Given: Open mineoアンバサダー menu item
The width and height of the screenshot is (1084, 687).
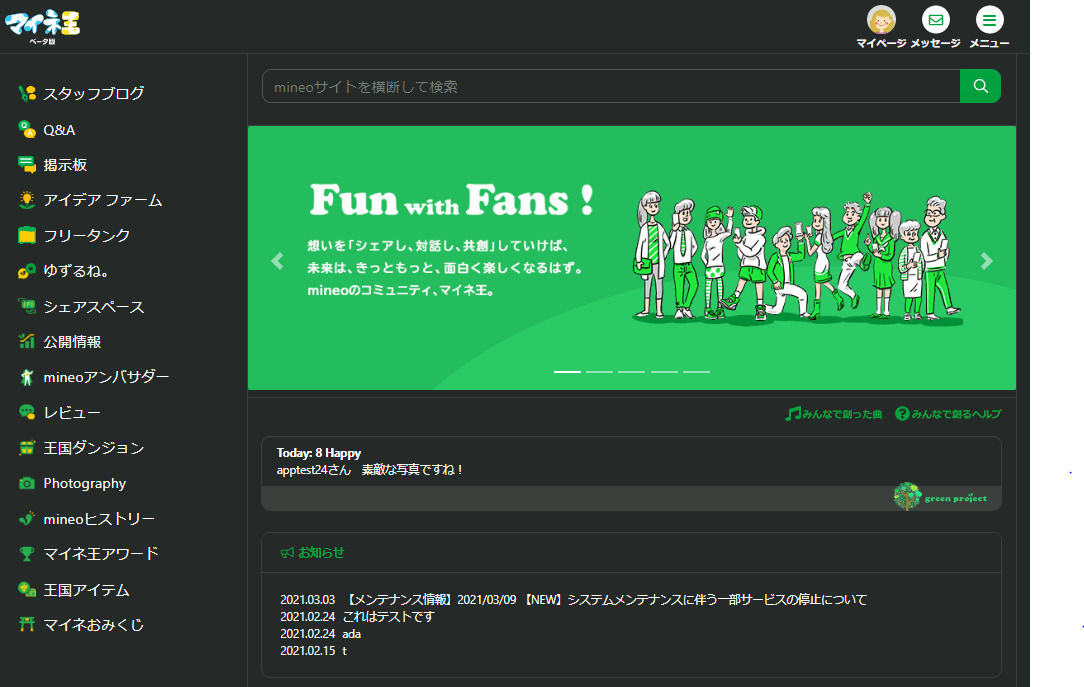Looking at the screenshot, I should coord(106,377).
